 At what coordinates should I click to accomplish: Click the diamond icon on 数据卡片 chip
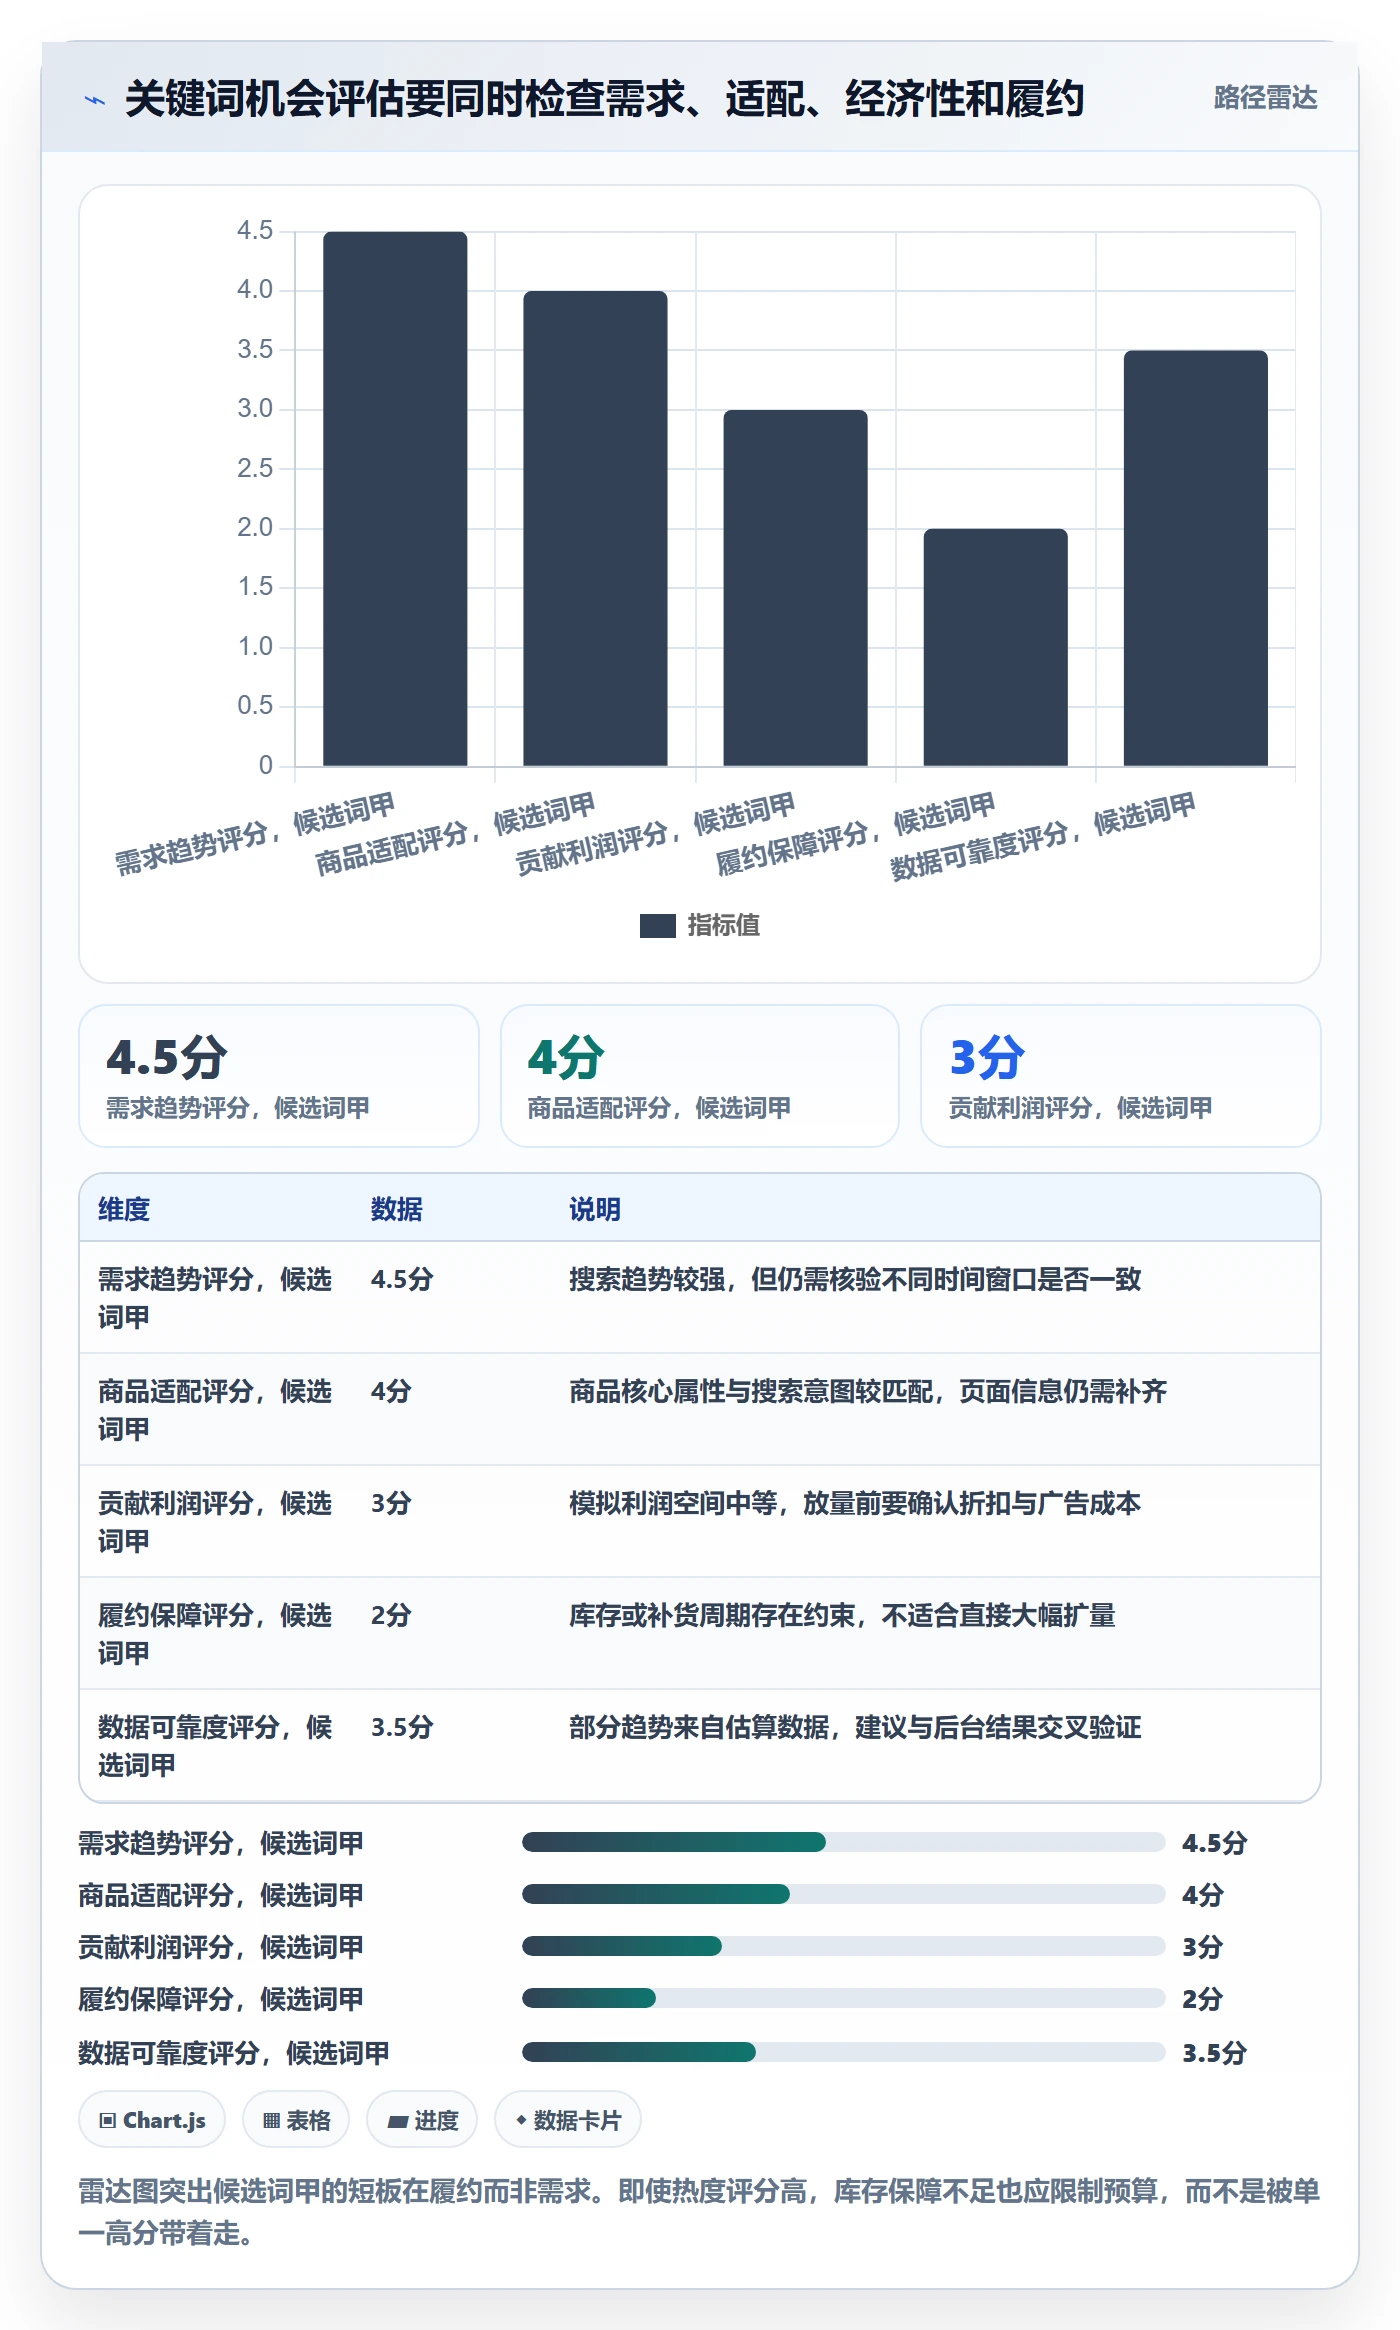(521, 2120)
